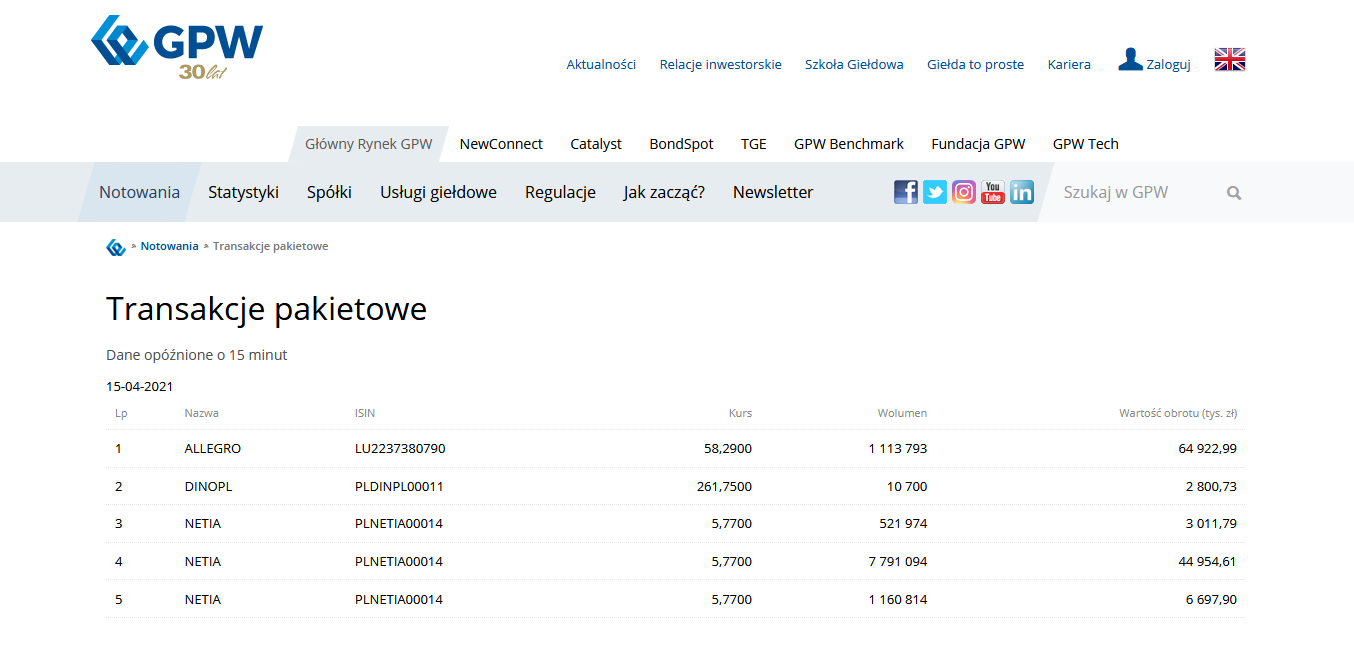
Task: Click the Wolumen column header
Action: coord(902,412)
